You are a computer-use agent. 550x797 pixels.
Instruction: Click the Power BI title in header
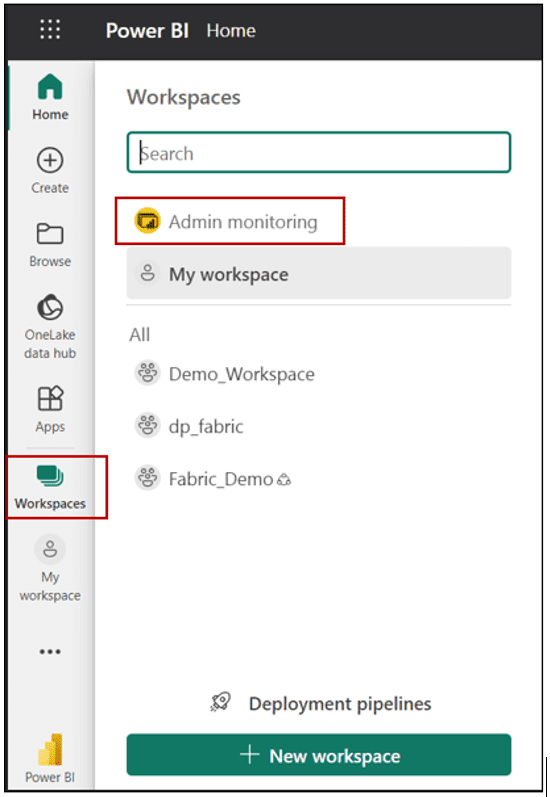tap(147, 31)
